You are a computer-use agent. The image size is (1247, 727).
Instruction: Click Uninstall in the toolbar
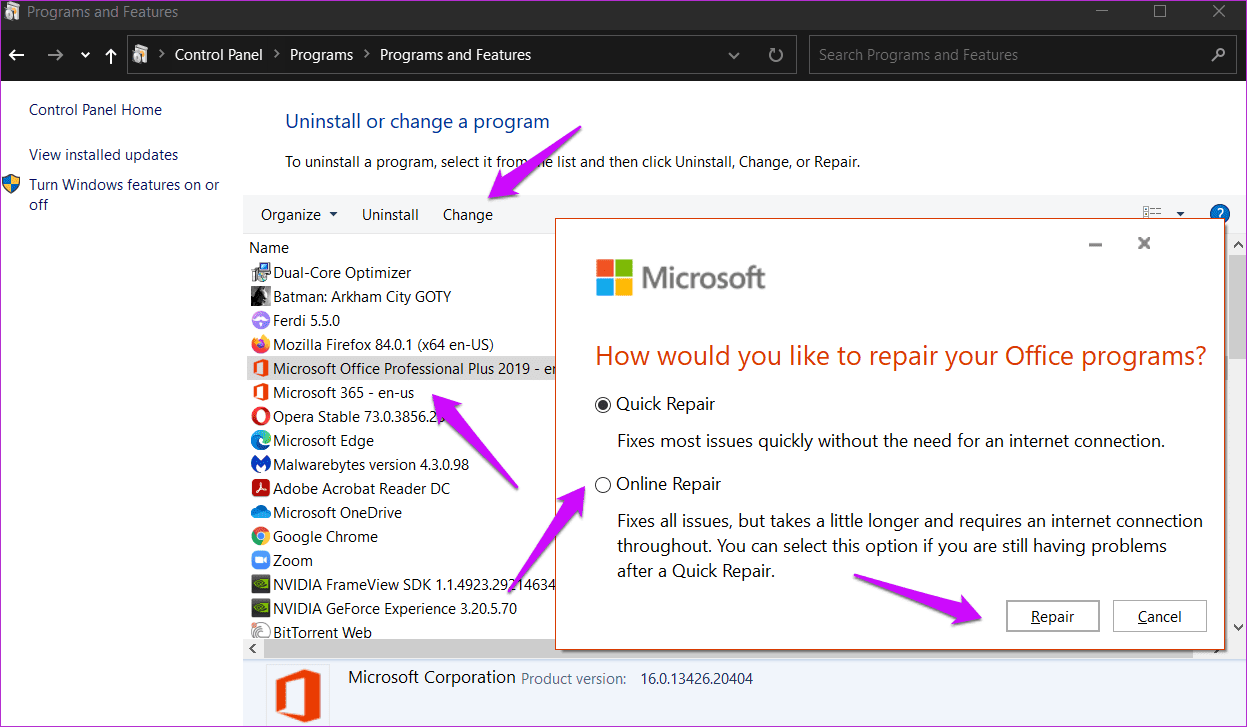point(390,215)
